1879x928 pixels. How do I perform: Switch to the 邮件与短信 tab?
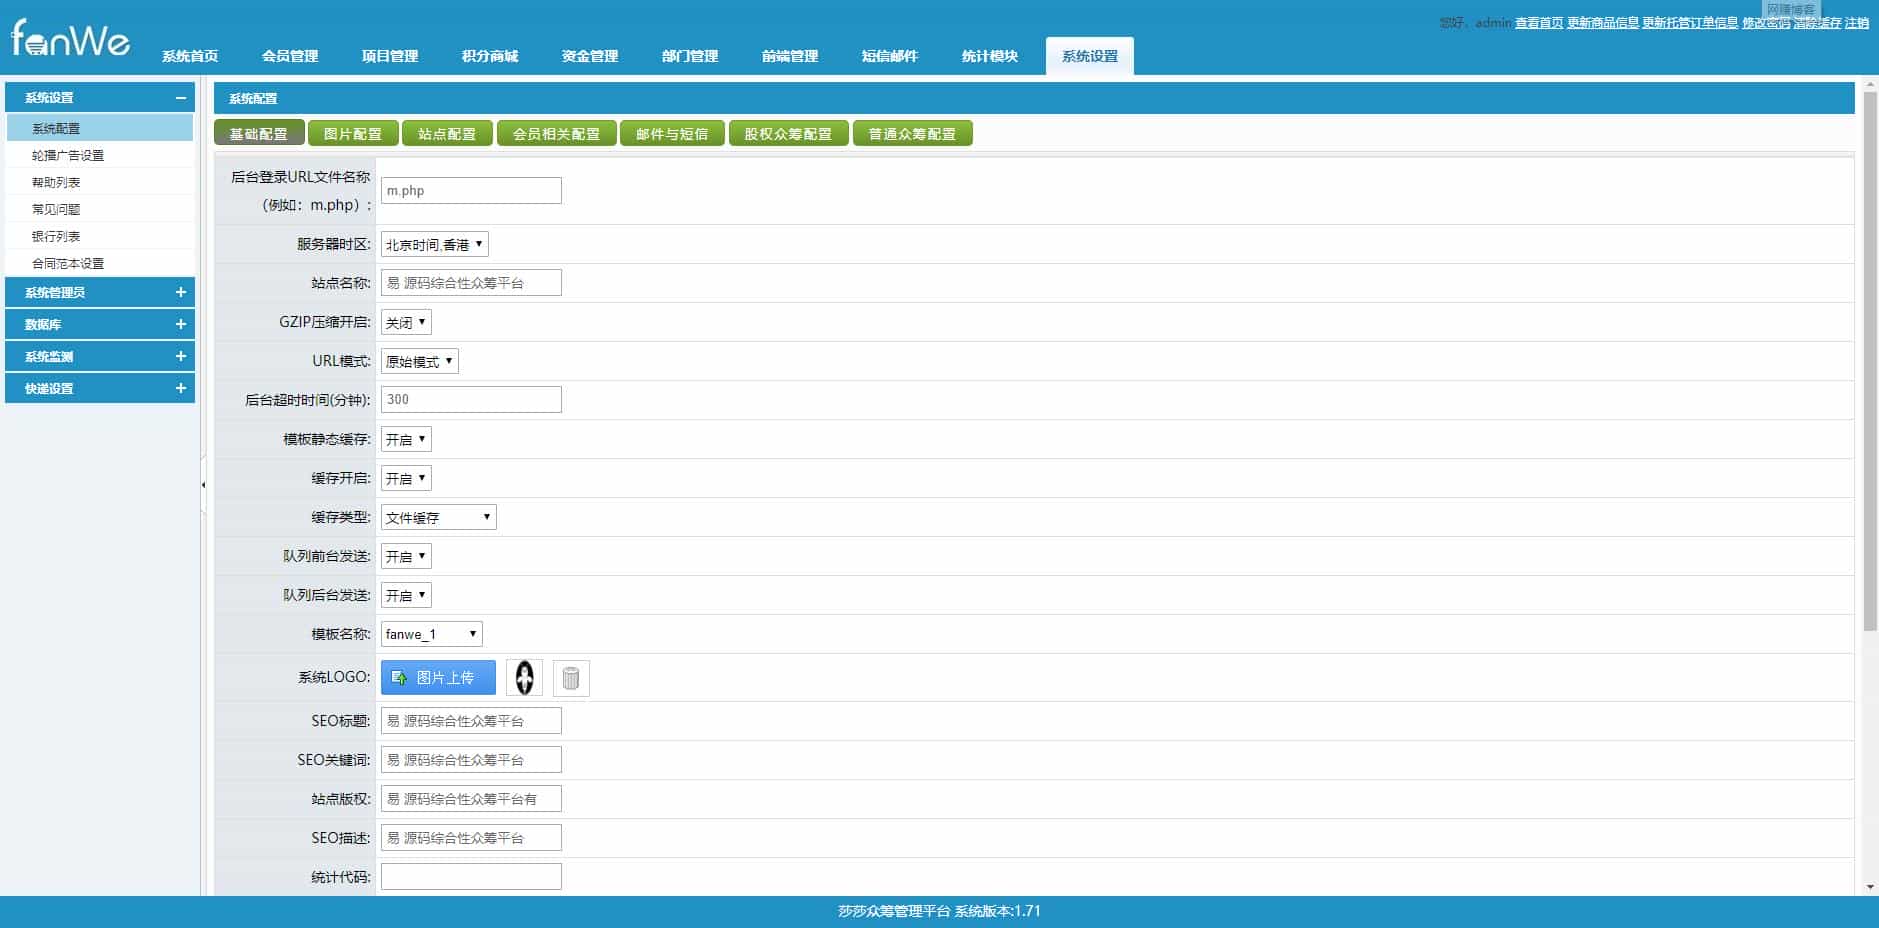(672, 133)
